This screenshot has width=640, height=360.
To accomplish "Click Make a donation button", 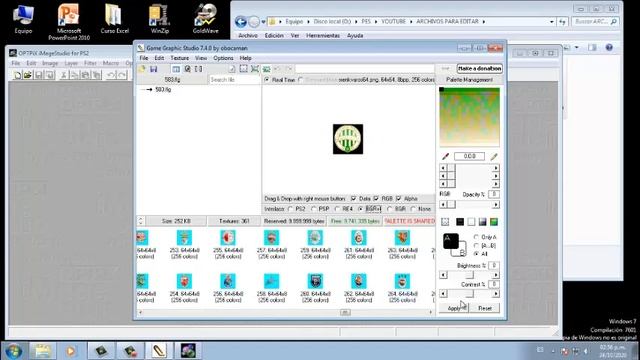I will coord(479,69).
